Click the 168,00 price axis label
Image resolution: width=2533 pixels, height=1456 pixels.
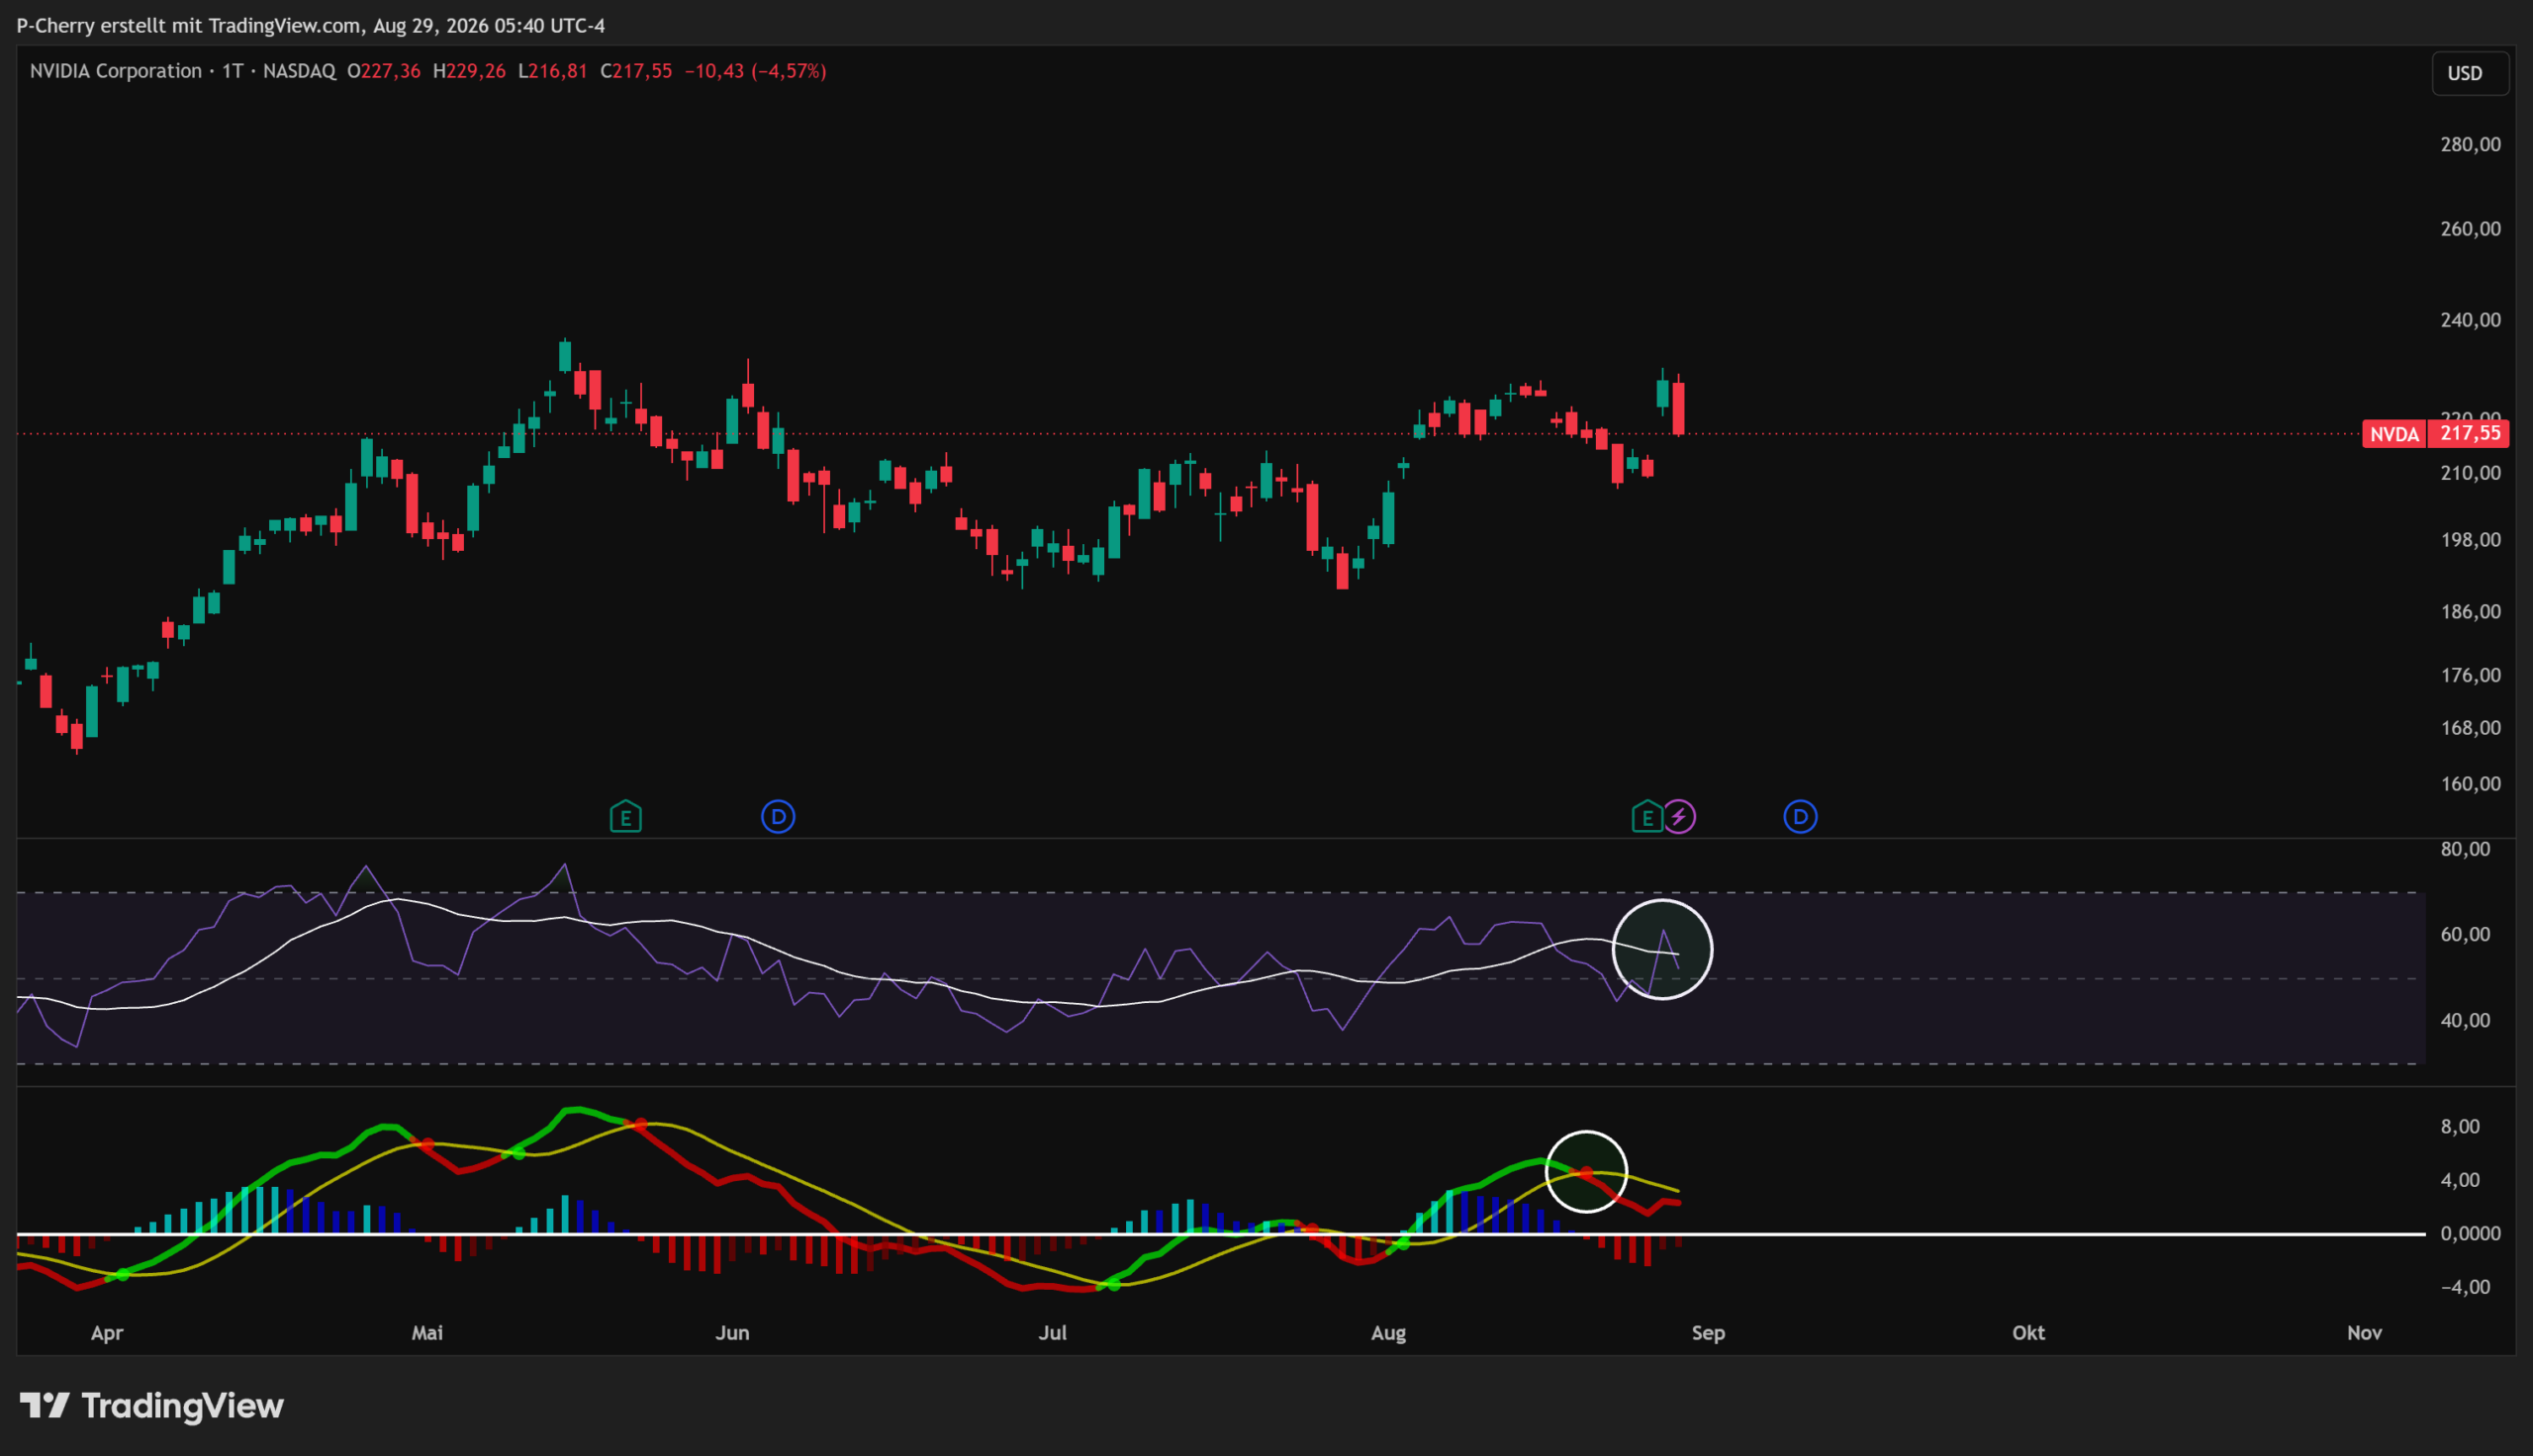[2470, 728]
